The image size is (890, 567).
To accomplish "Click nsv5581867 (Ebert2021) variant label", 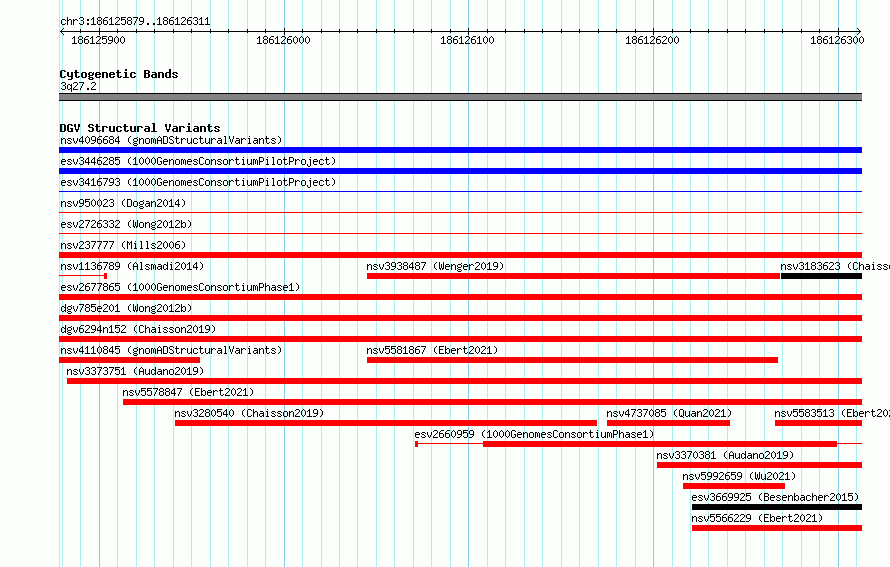I will (432, 350).
